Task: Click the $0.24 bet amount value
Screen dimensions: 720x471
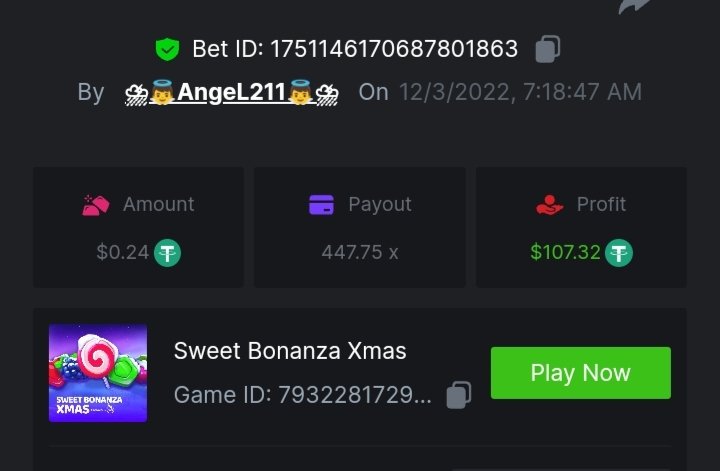Action: 122,253
